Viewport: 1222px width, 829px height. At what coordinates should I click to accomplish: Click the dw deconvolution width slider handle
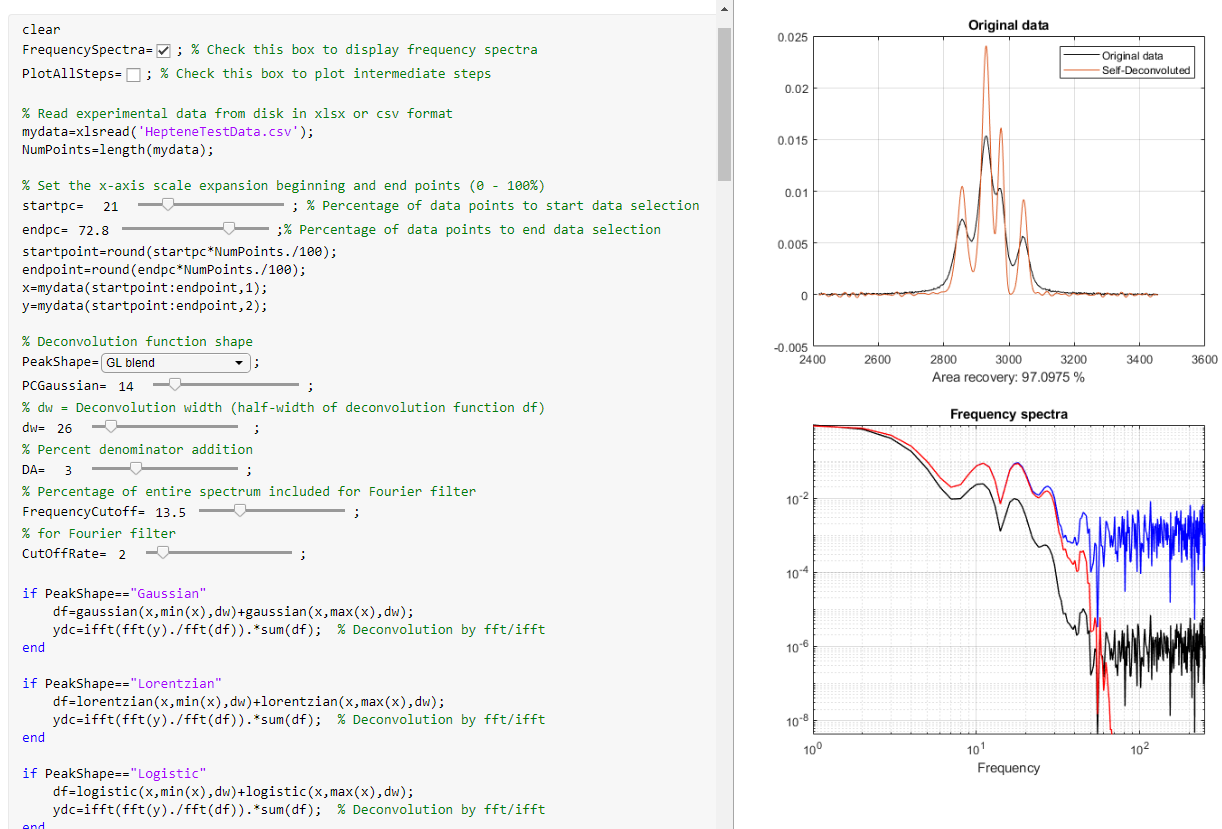tap(111, 426)
